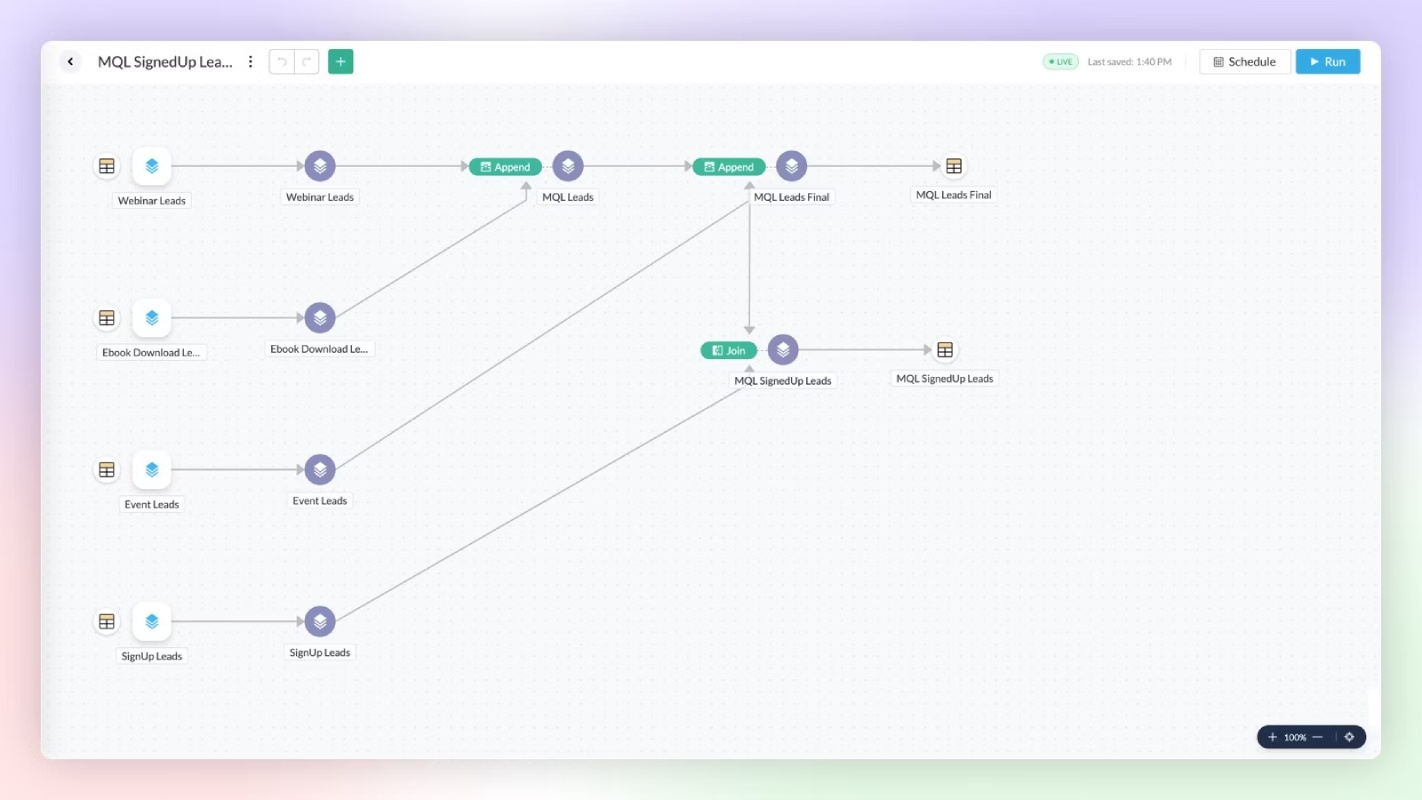Select the SignUp Leads purple stage node
The width and height of the screenshot is (1422, 800).
[320, 621]
